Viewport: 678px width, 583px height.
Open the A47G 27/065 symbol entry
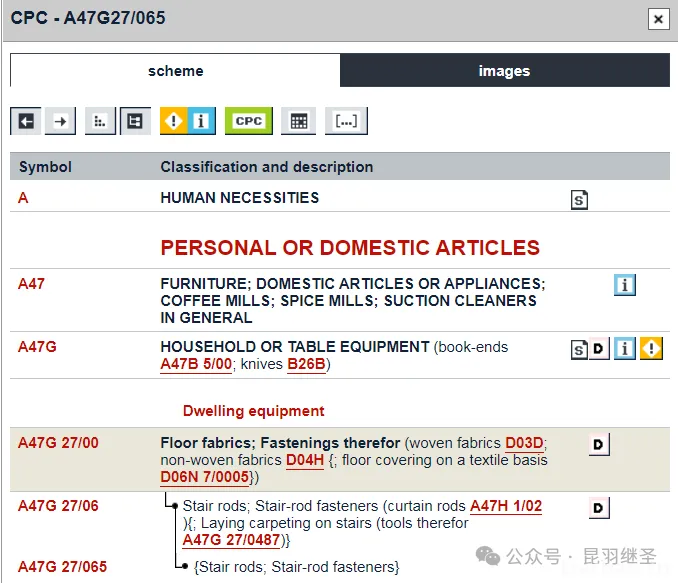[62, 567]
